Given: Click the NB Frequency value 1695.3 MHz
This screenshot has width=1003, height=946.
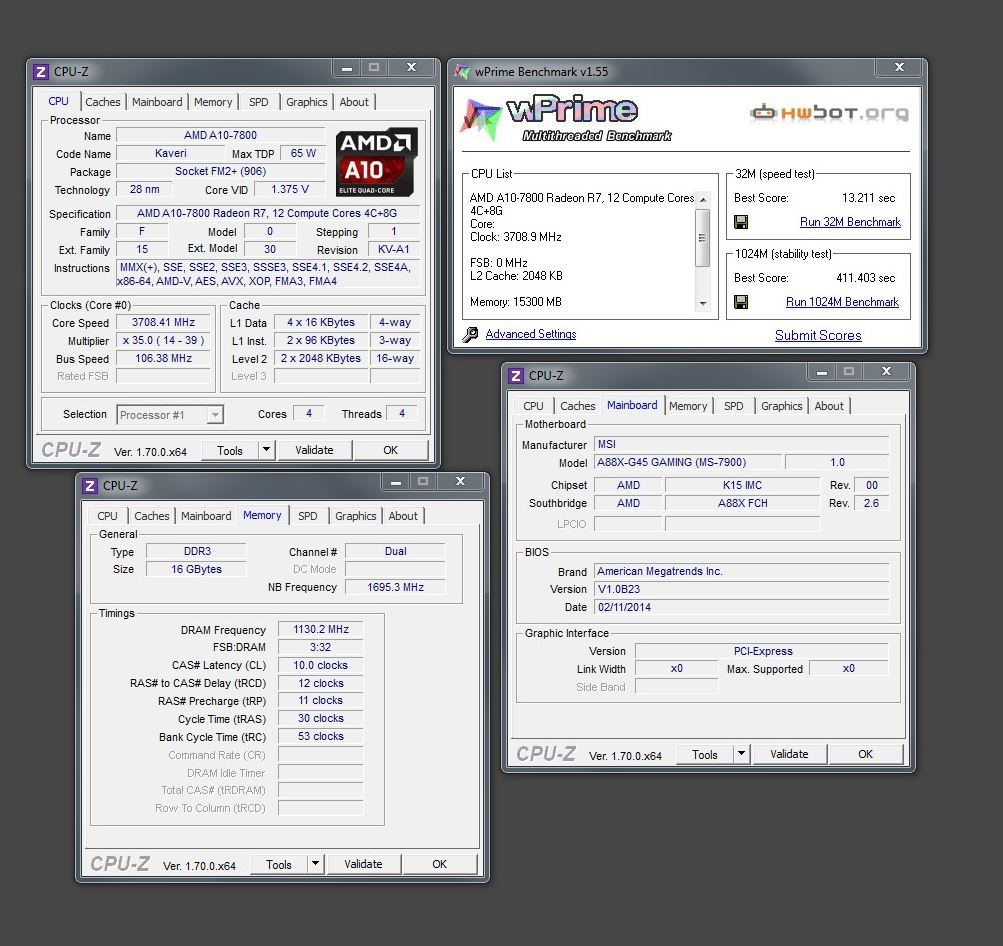Looking at the screenshot, I should pos(395,587).
